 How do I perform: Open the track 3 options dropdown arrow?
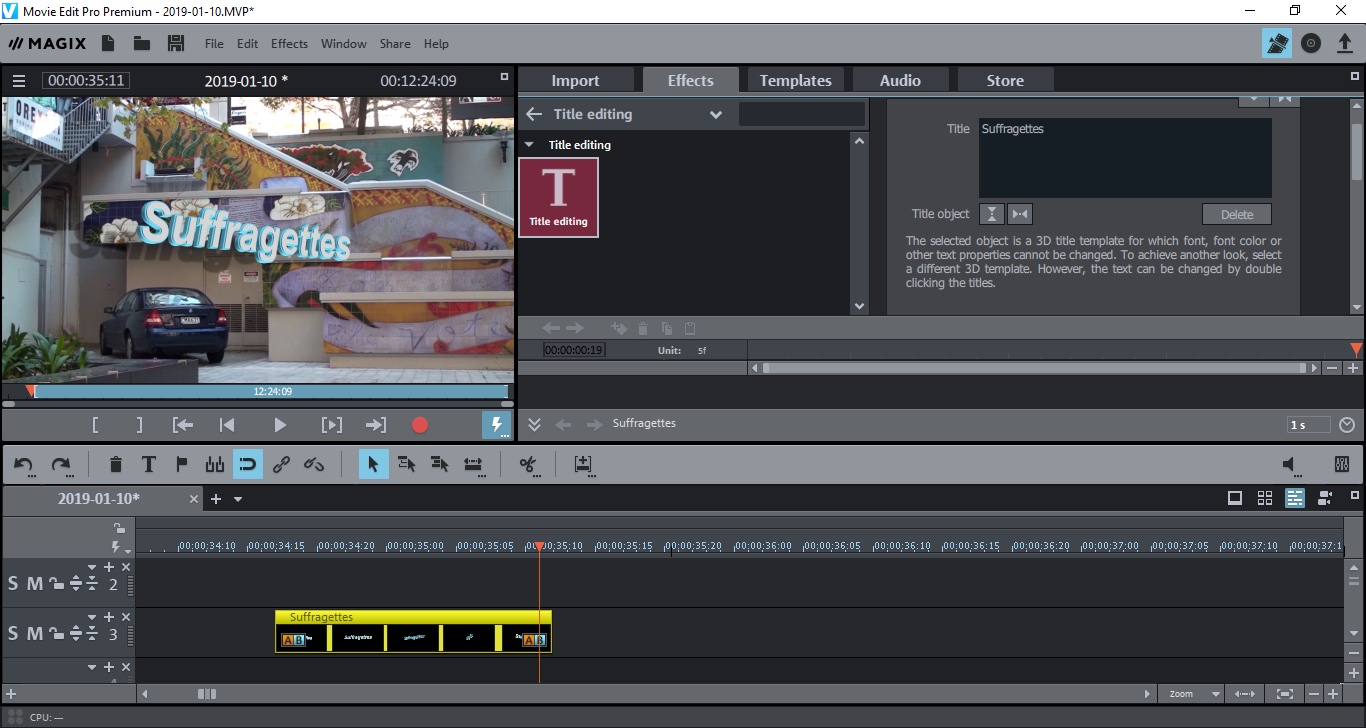pos(92,617)
